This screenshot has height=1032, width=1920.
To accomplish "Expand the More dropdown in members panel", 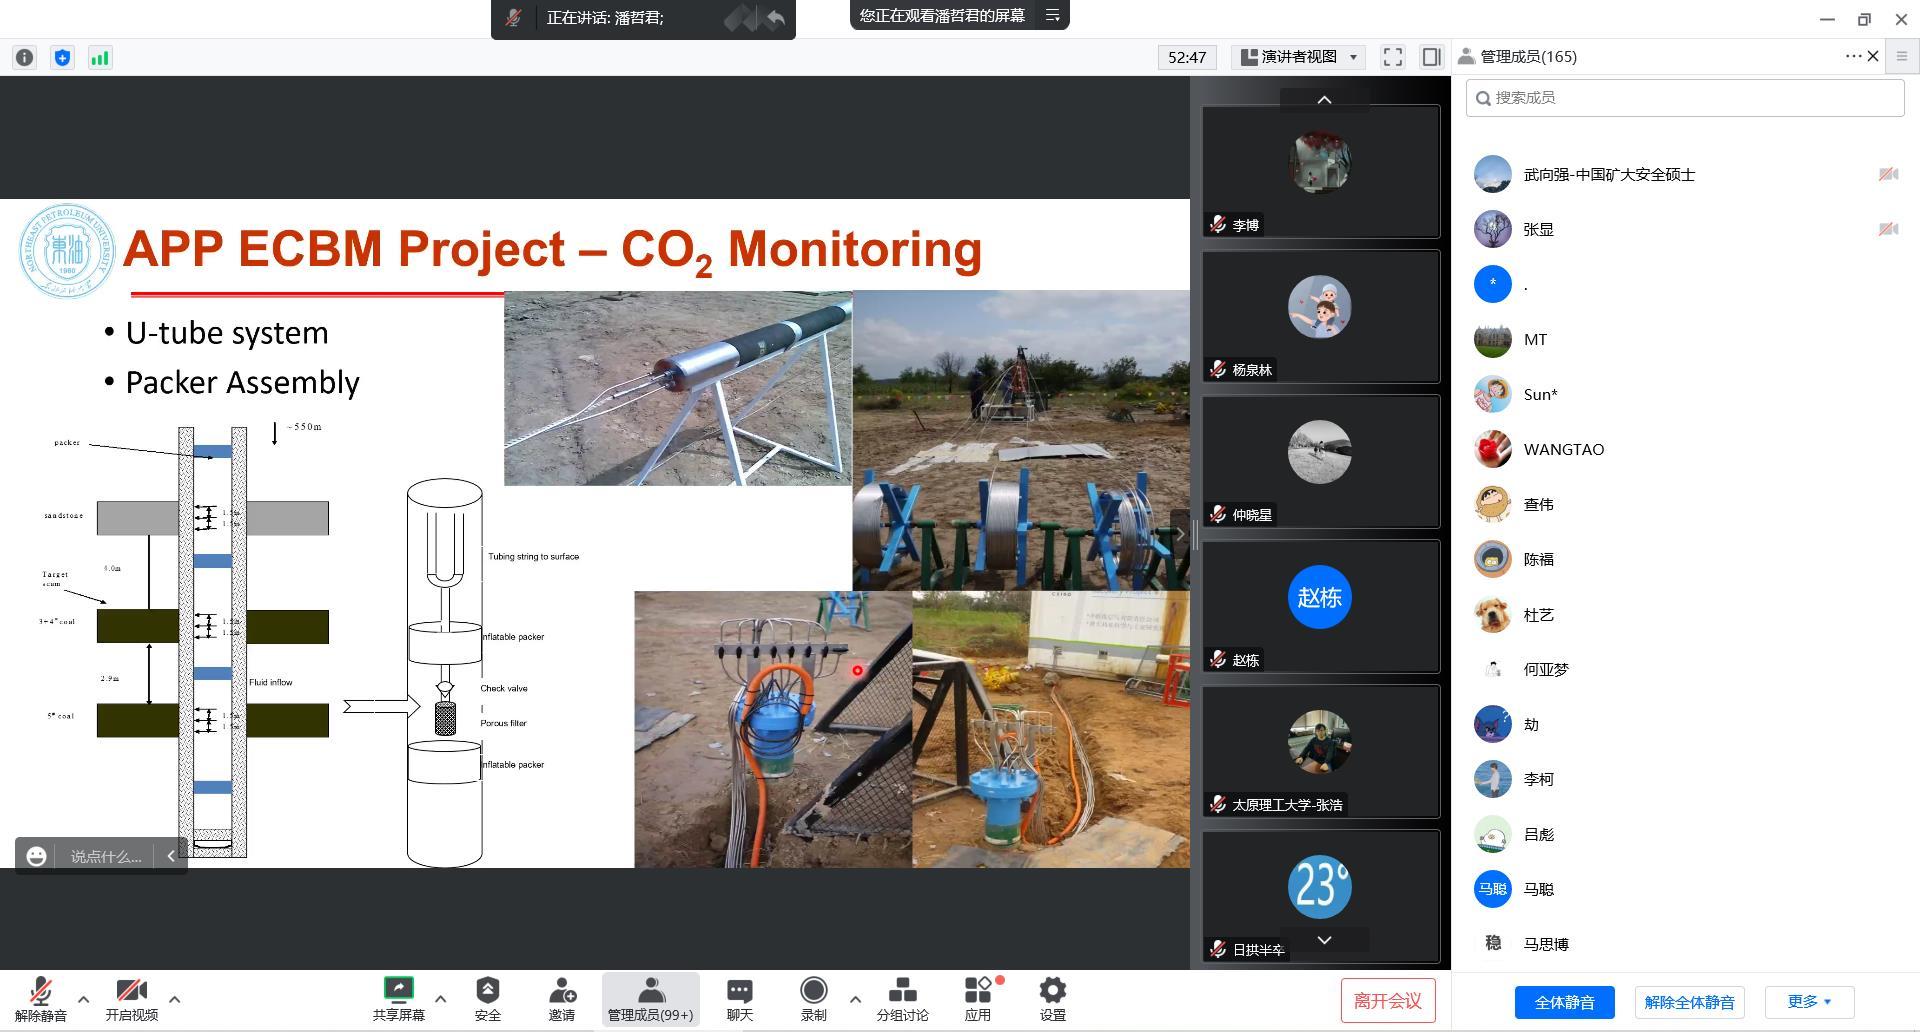I will point(1809,1002).
